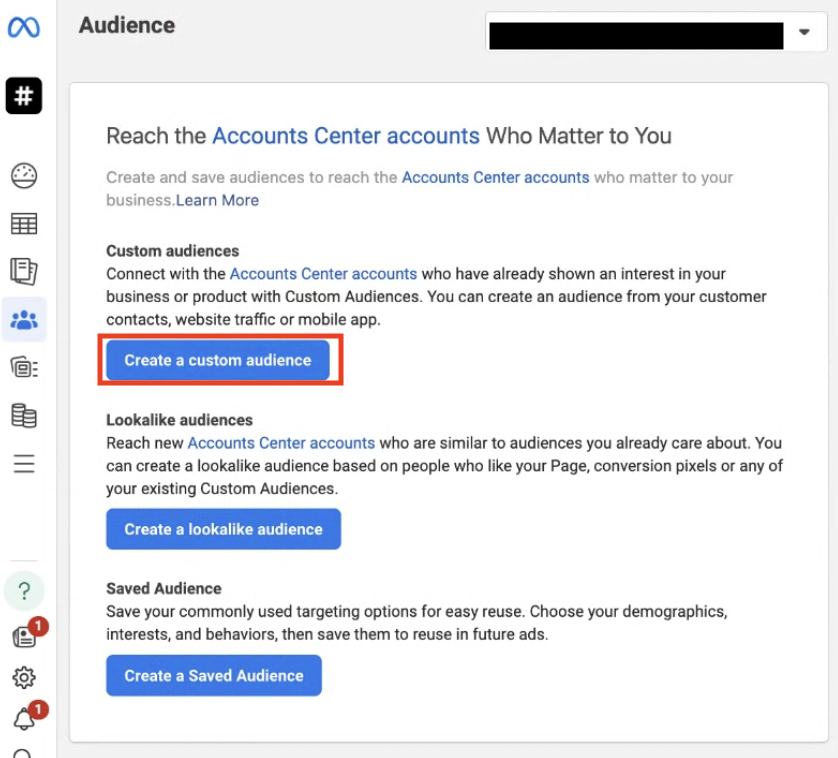The height and width of the screenshot is (758, 838).
Task: Open the Help question mark icon
Action: [24, 590]
